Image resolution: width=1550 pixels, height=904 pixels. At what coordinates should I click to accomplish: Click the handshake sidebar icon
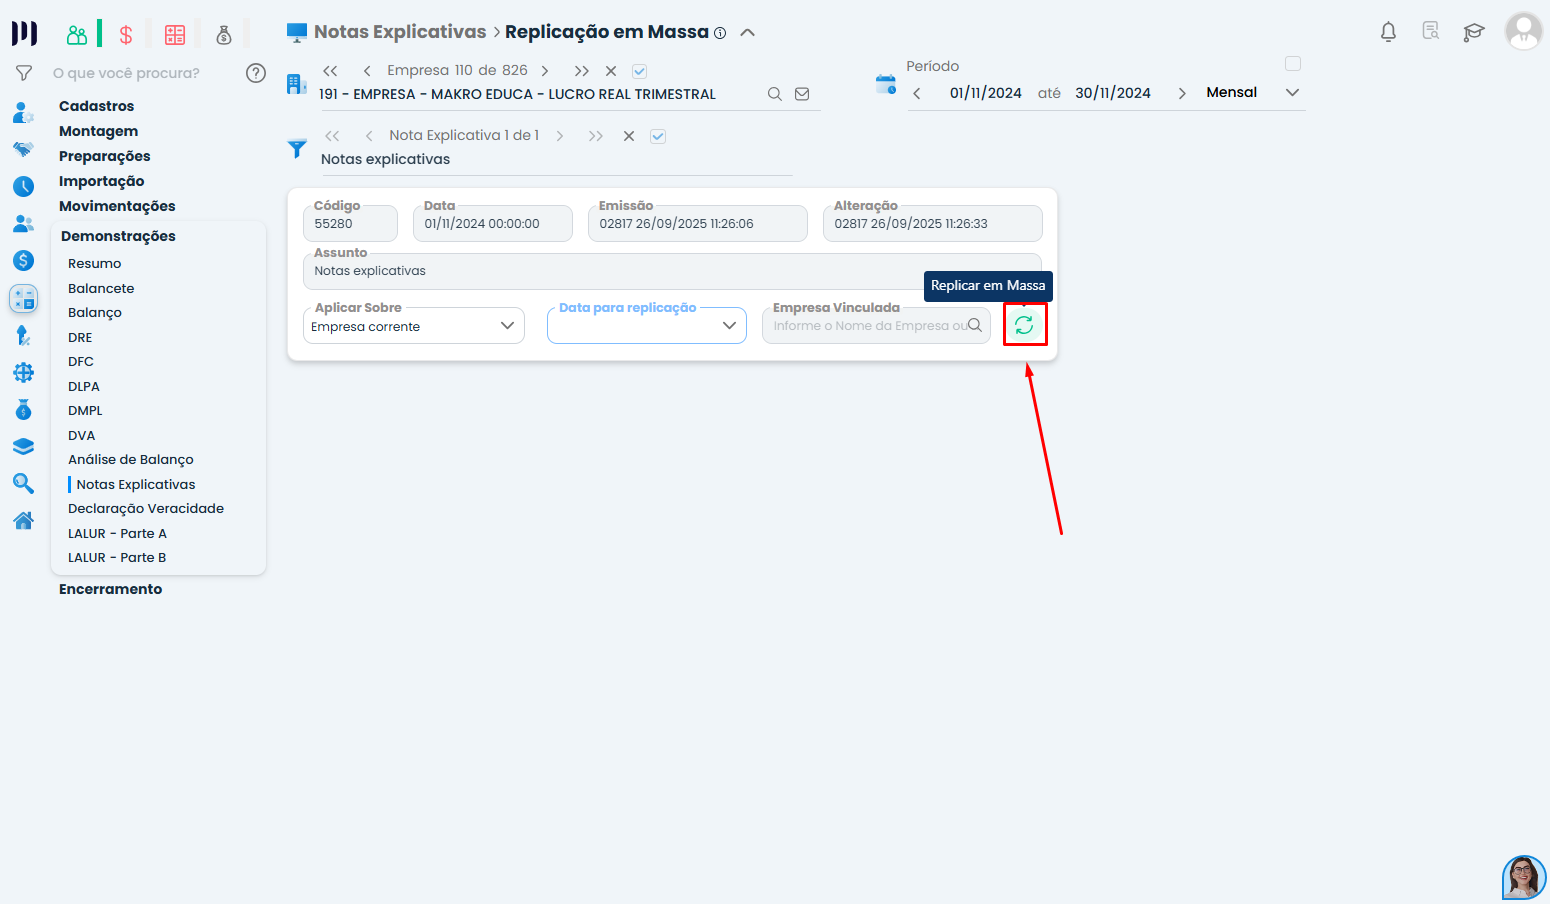[x=24, y=149]
